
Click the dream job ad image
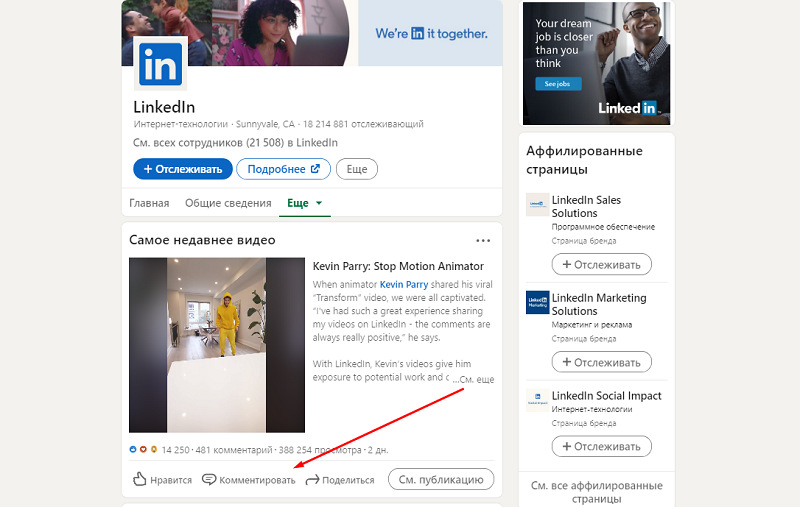596,63
